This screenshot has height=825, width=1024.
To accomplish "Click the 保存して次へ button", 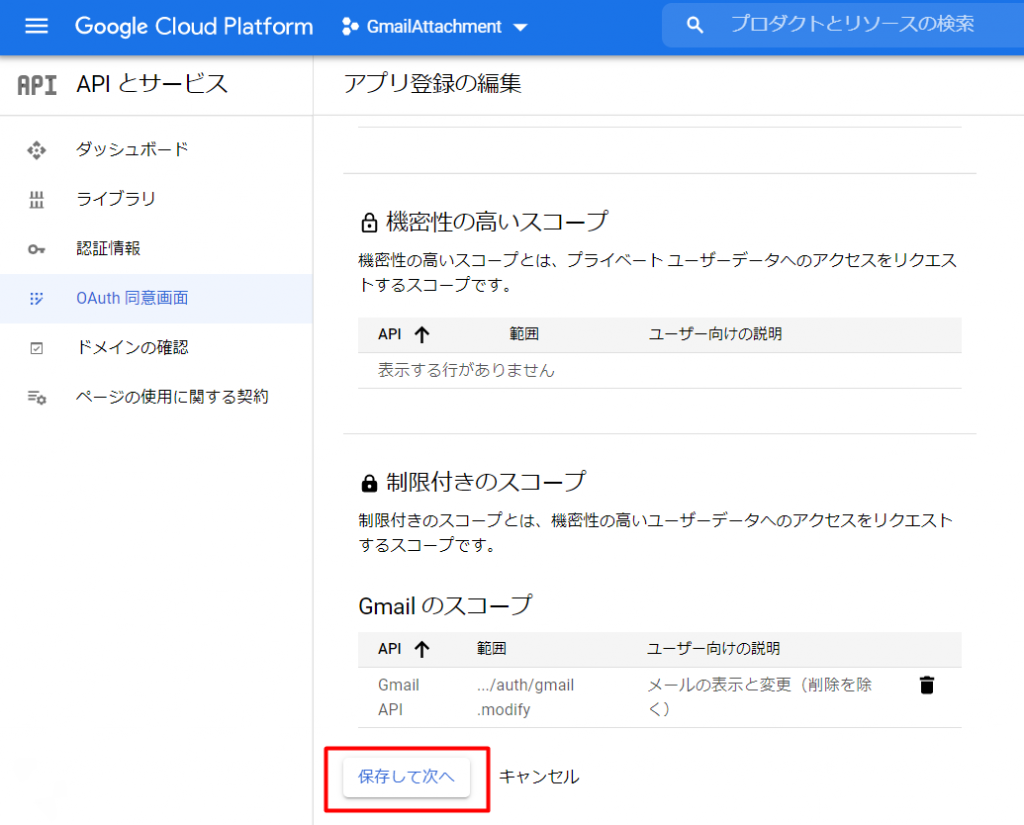I will point(406,777).
